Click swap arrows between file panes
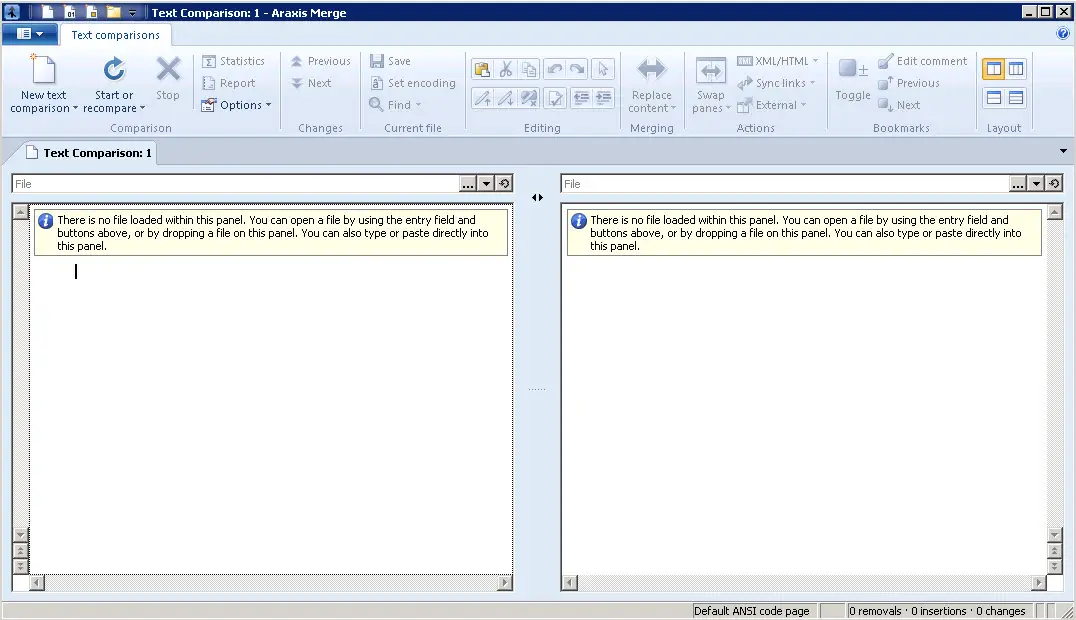1076x620 pixels. (537, 197)
